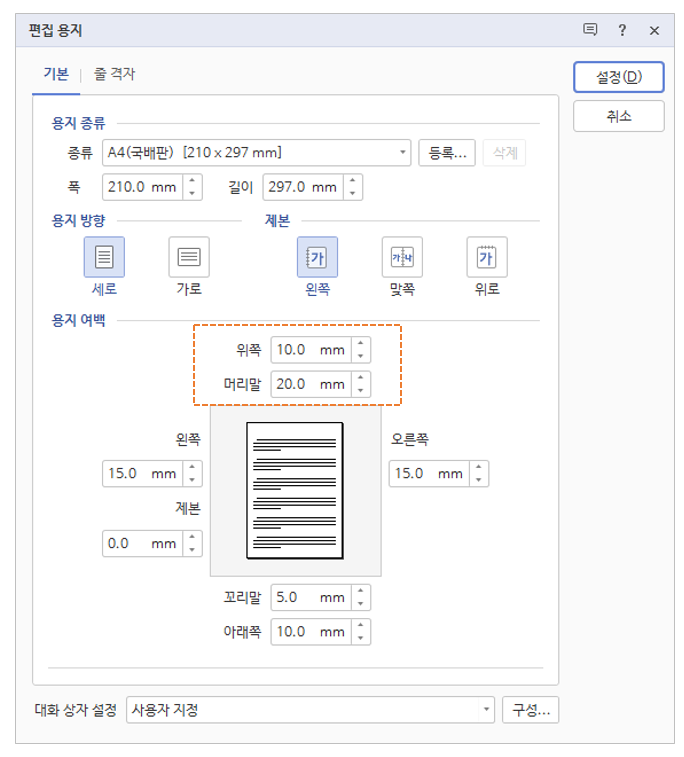The height and width of the screenshot is (757, 684).
Task: Decrease 왼쪽 left margin with down arrow
Action: [x=192, y=480]
